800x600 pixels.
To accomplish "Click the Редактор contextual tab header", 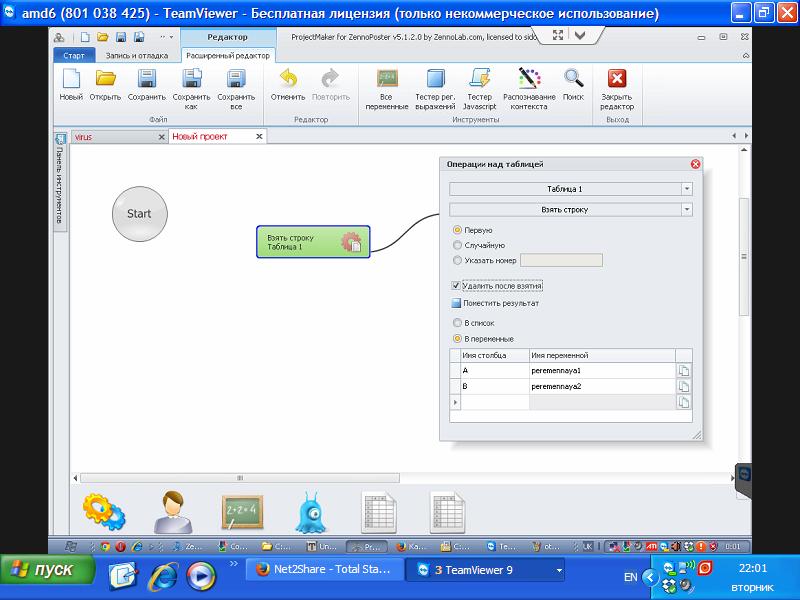I will [228, 37].
